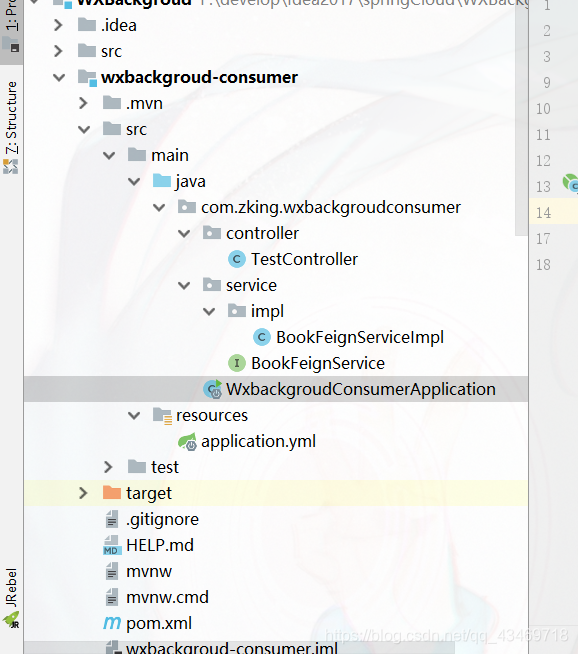
Task: Select the .gitignore file
Action: pyautogui.click(x=162, y=519)
